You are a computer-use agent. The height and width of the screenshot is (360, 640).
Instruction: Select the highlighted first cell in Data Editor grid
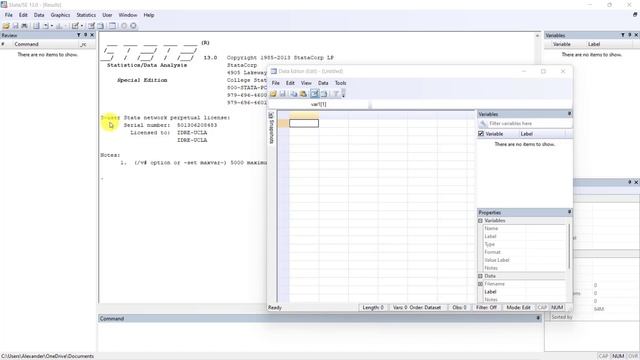pos(304,123)
